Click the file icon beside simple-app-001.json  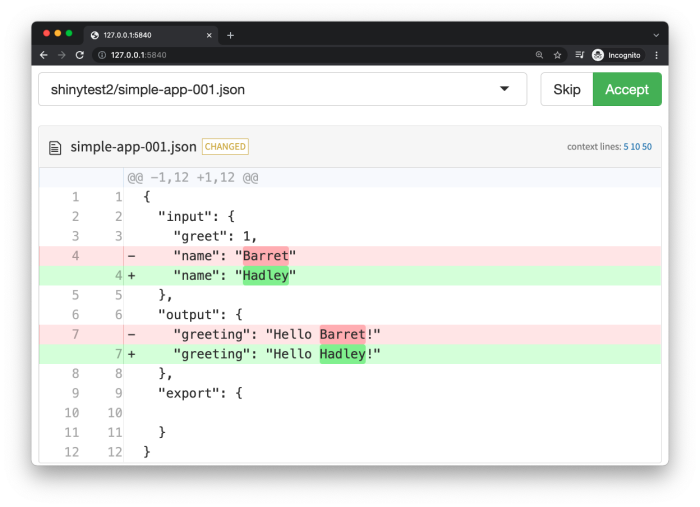pyautogui.click(x=56, y=147)
